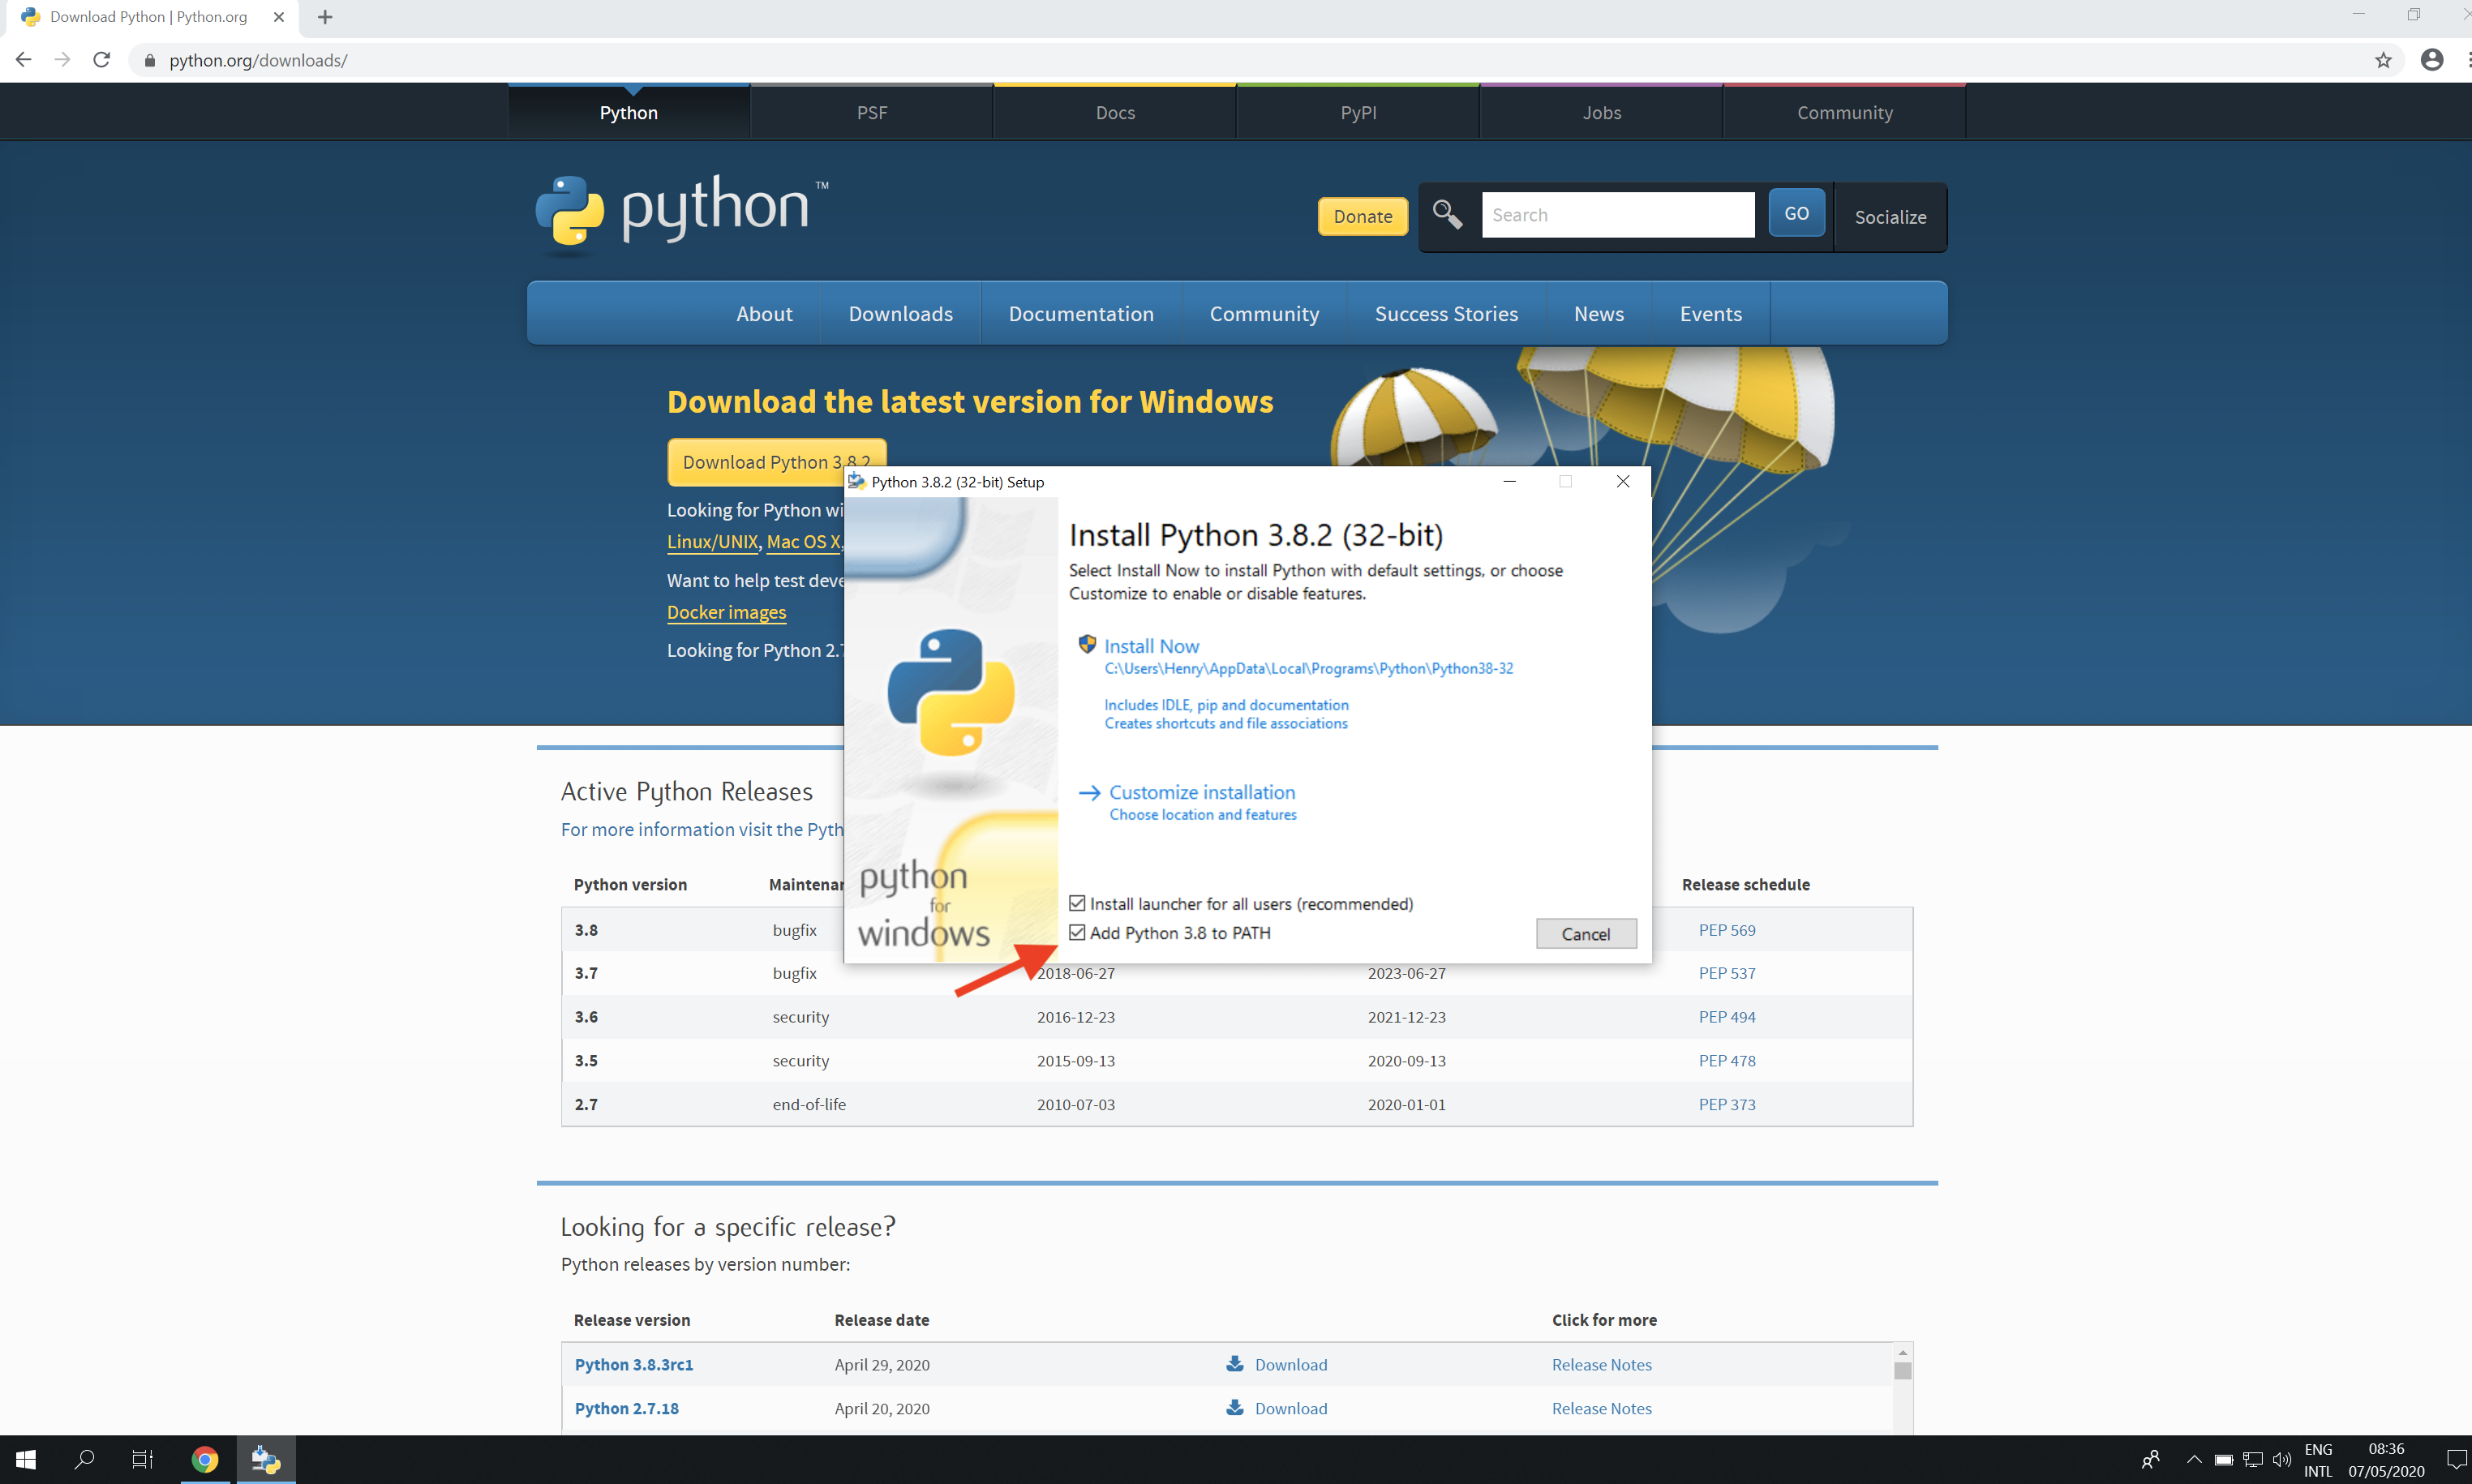Select the Jobs top navigation tab
Screen dimensions: 2472x1484
point(1601,112)
